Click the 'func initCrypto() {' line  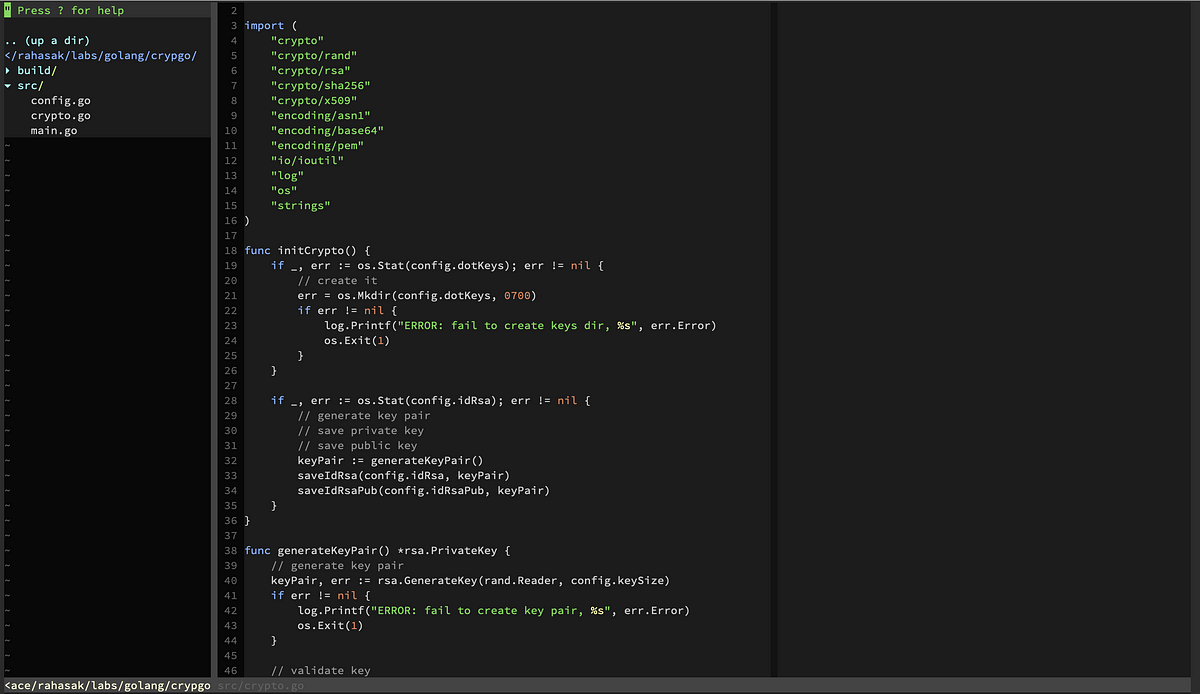pyautogui.click(x=307, y=250)
